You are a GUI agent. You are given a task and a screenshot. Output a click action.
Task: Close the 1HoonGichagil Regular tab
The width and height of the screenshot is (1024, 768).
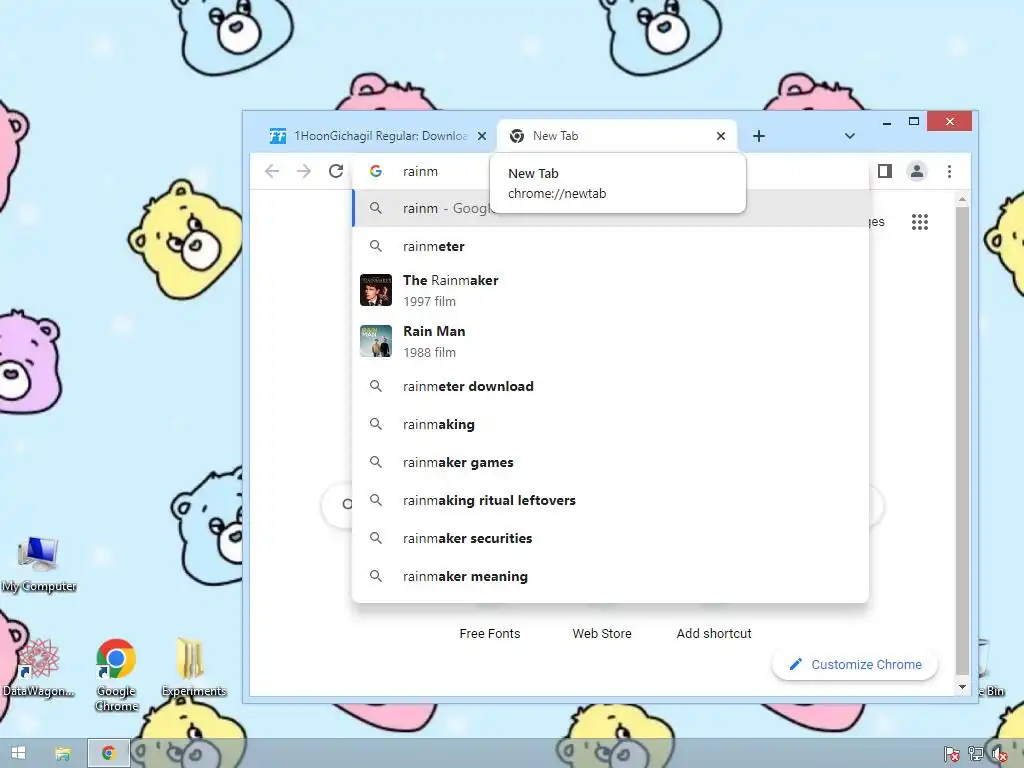click(x=482, y=136)
